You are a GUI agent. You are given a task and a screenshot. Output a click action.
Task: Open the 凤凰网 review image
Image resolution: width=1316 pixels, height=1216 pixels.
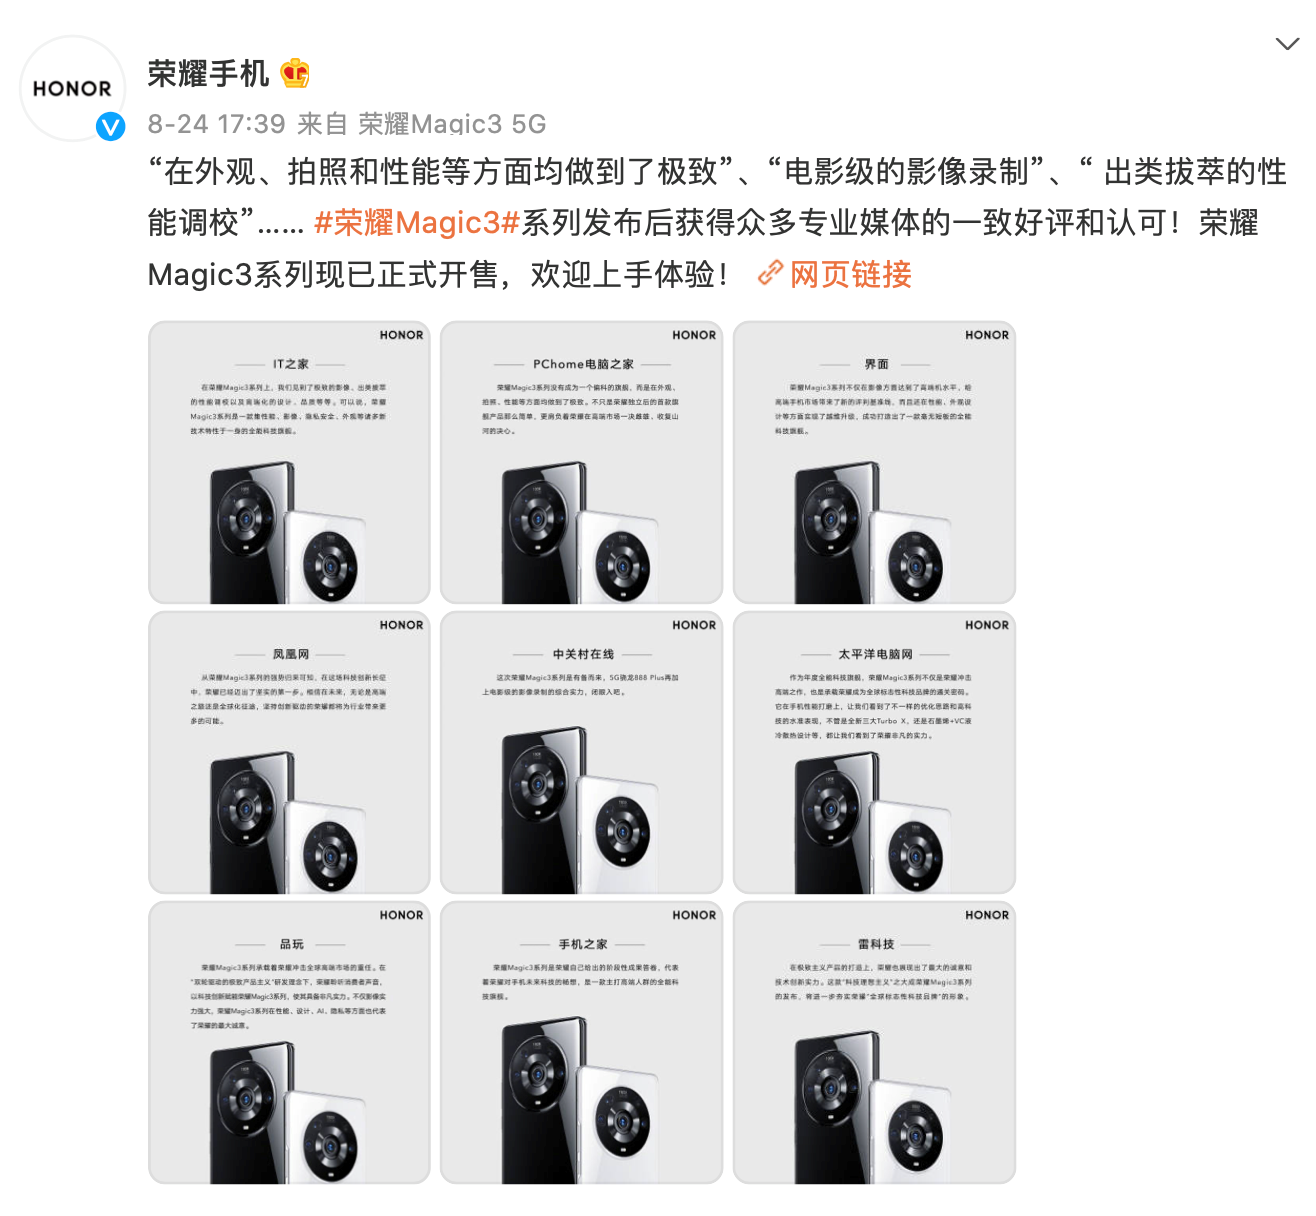289,752
